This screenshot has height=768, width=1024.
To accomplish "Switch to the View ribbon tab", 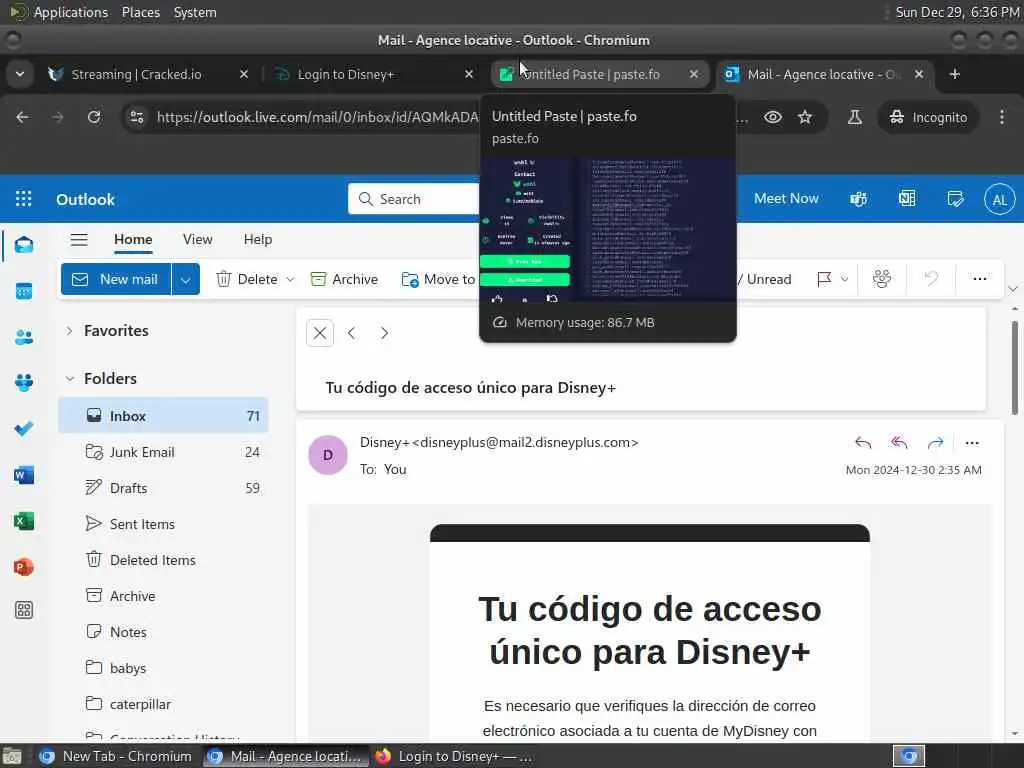I will pos(197,240).
